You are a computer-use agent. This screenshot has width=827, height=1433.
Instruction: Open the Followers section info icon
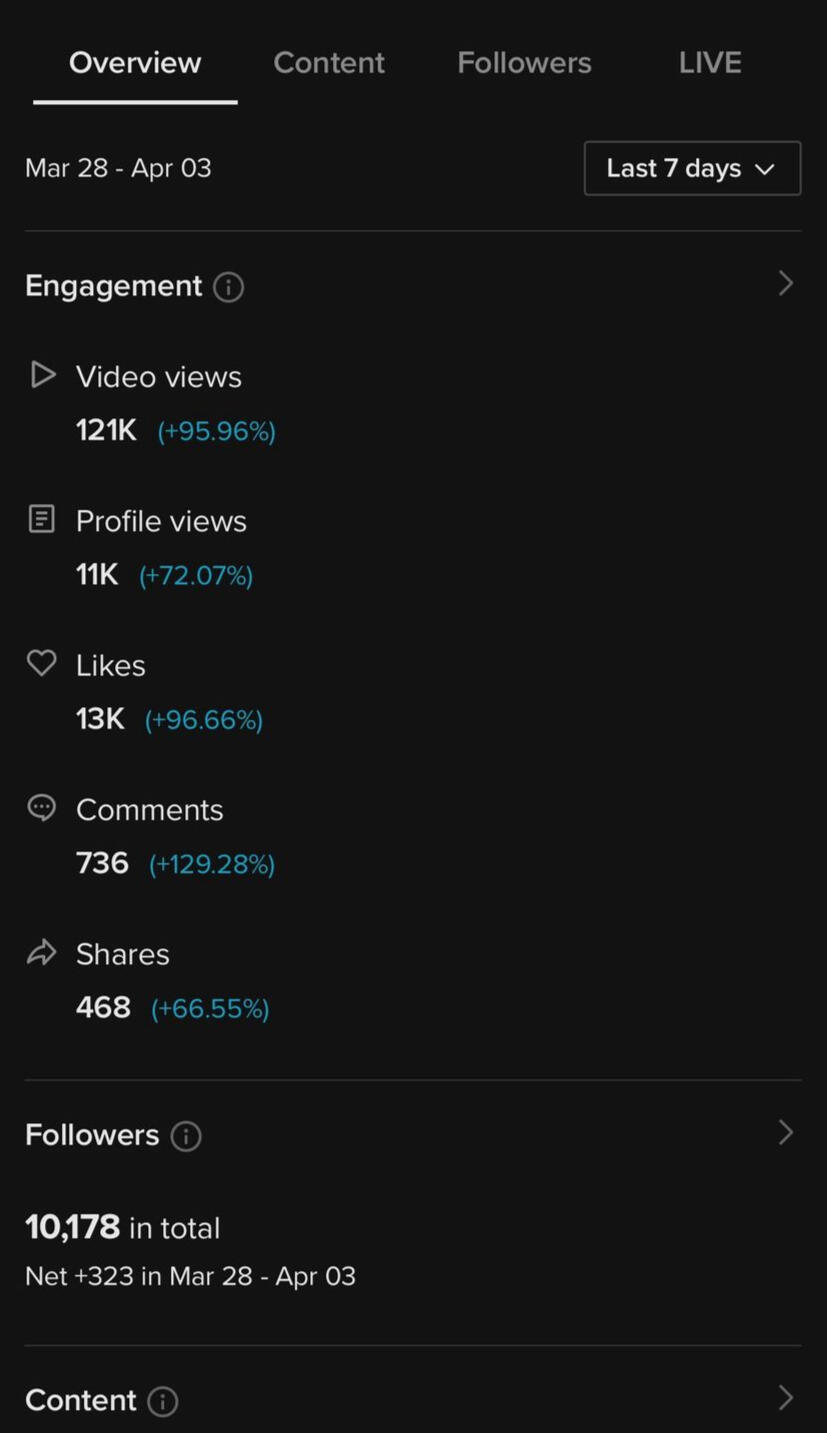click(186, 1136)
